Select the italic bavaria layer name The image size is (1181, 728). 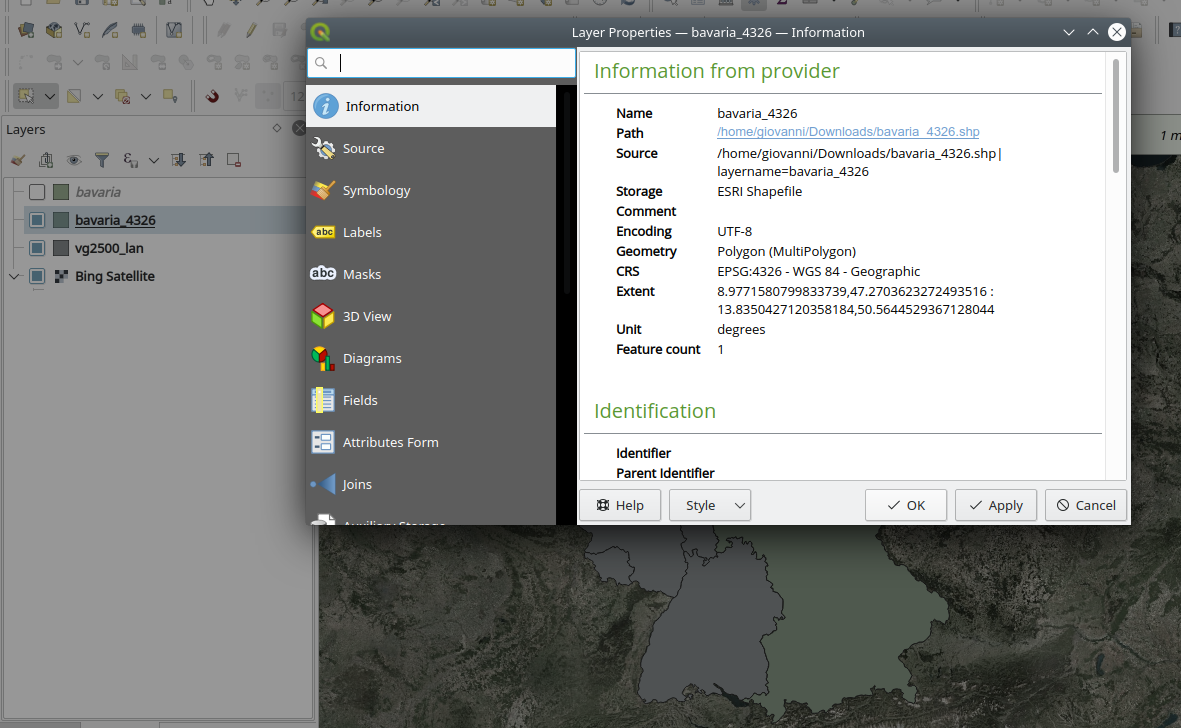pos(98,192)
